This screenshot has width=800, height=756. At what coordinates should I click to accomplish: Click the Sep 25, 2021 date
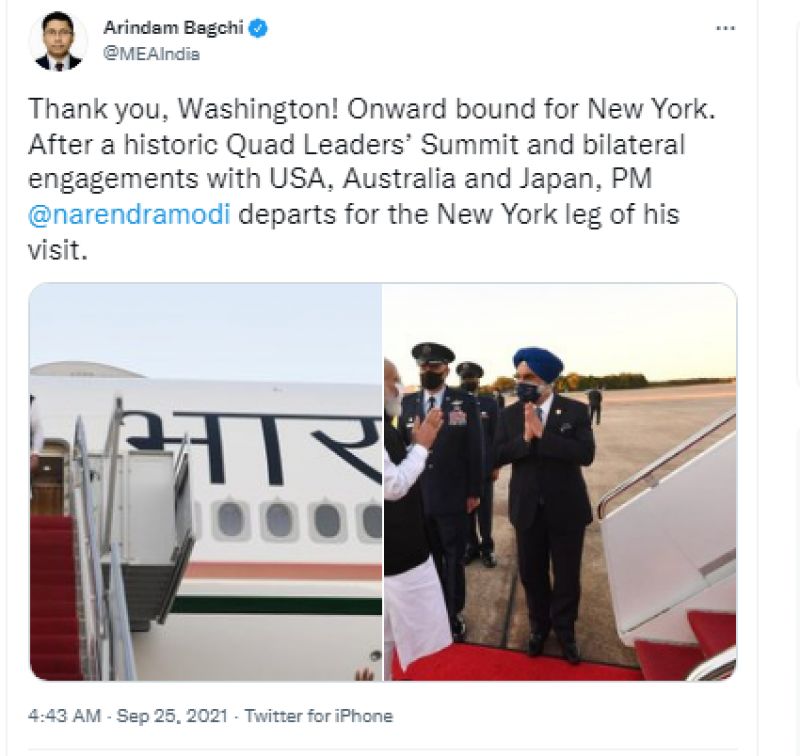pyautogui.click(x=172, y=716)
